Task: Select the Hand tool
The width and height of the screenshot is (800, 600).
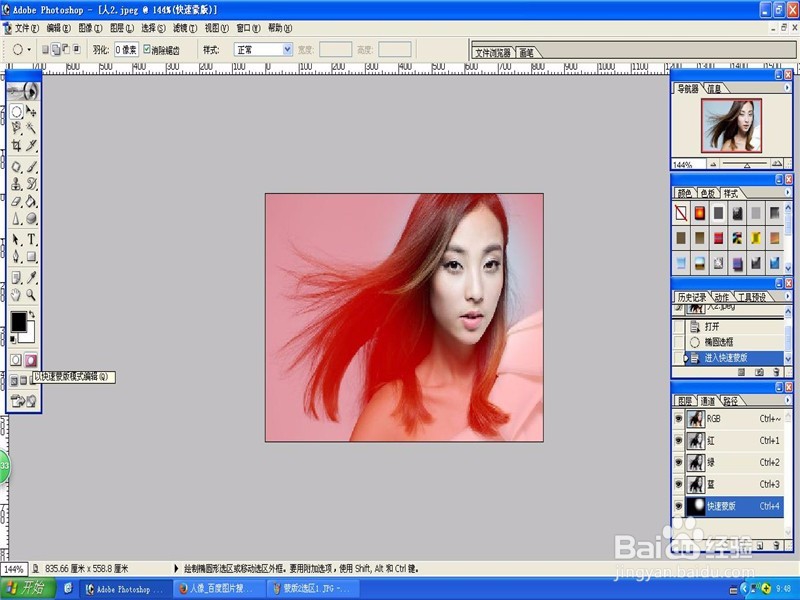Action: point(16,294)
